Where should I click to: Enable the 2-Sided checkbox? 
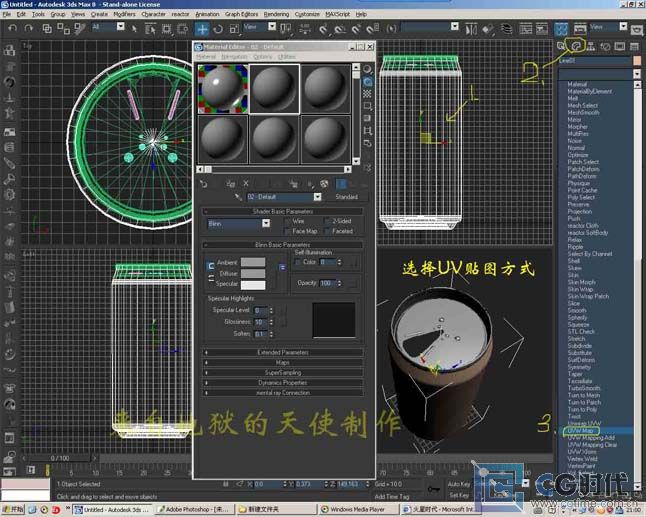[x=327, y=221]
